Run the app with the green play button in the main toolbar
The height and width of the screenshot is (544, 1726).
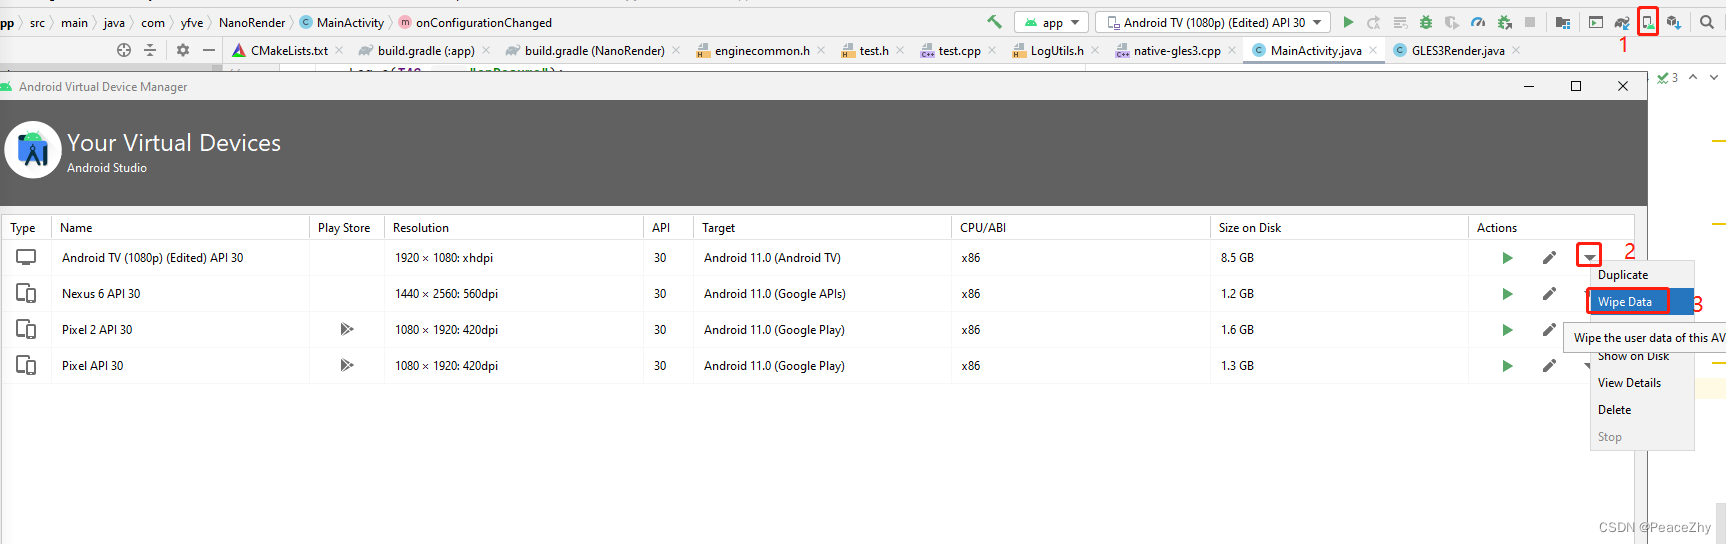click(x=1348, y=22)
